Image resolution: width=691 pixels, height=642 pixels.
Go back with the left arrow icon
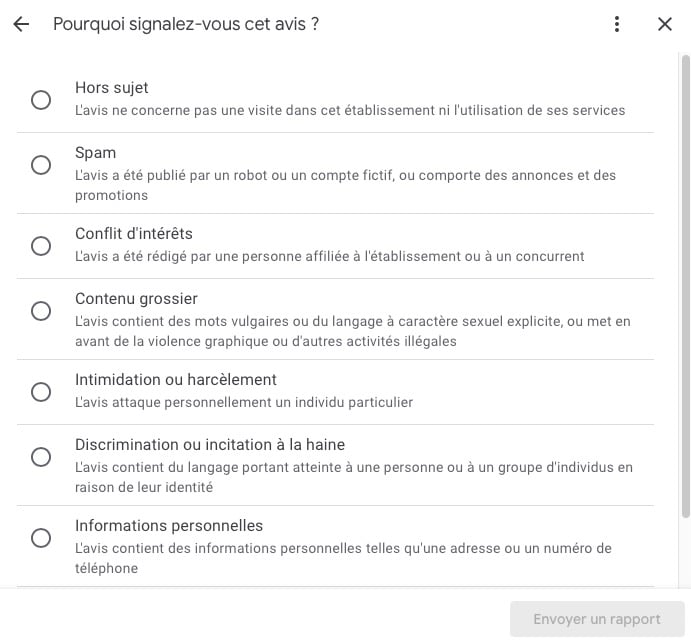22,24
